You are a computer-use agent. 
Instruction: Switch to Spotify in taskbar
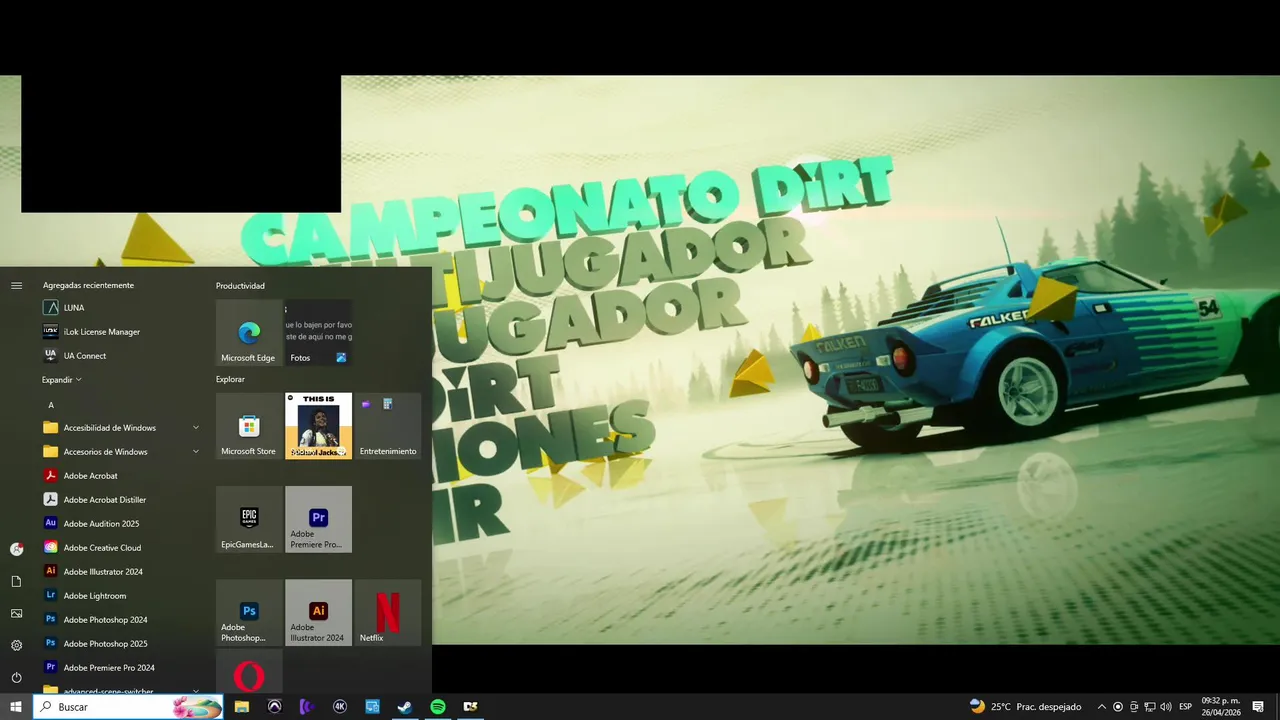pos(438,707)
